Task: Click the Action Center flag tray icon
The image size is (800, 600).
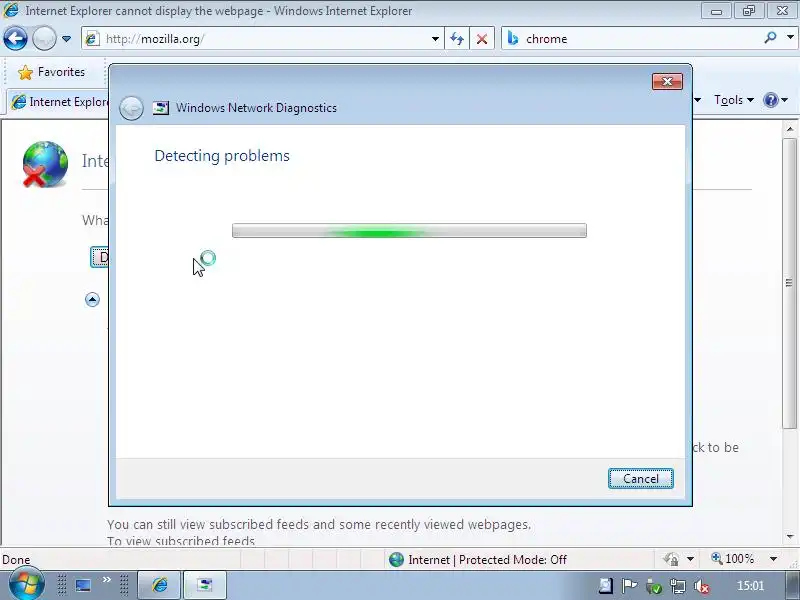Action: pos(629,586)
